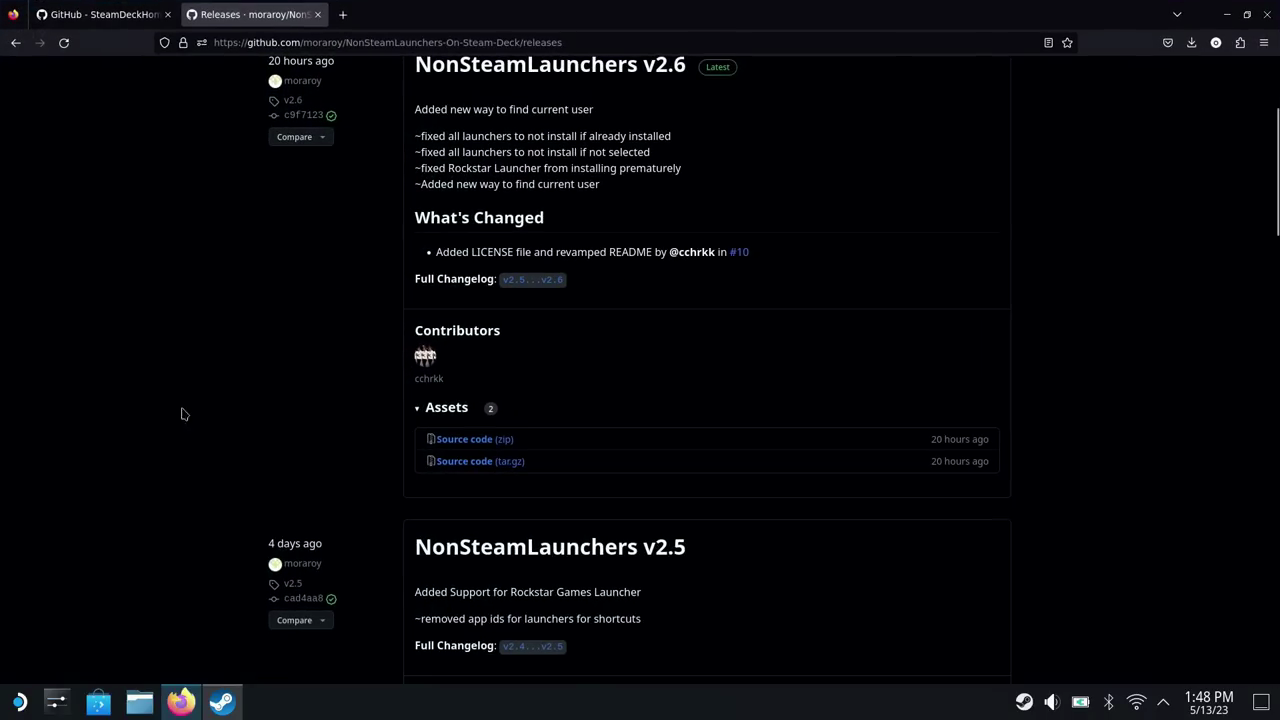Open commit cad4aa8 link
The height and width of the screenshot is (720, 1280).
point(303,598)
